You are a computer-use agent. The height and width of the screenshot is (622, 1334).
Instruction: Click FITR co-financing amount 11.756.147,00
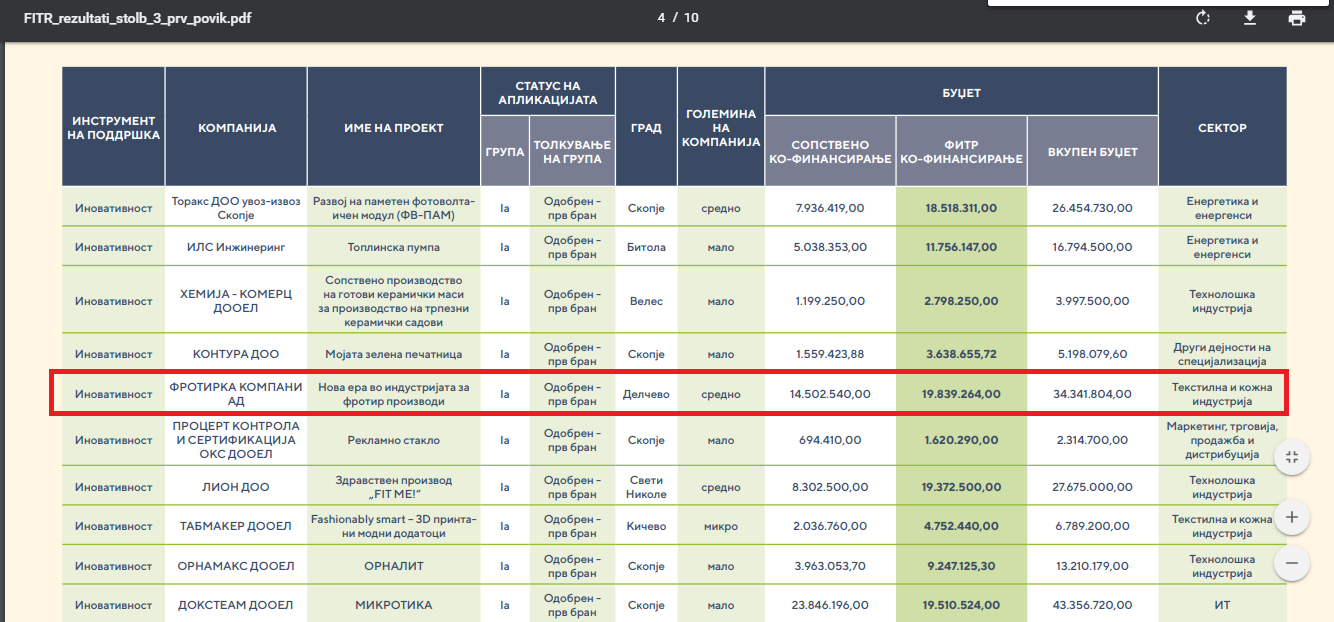[x=961, y=247]
